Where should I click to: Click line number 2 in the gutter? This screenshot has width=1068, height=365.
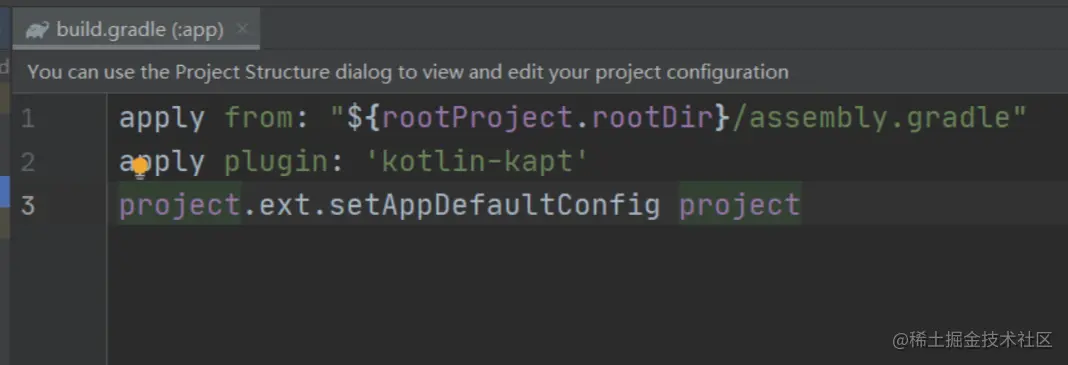(27, 162)
